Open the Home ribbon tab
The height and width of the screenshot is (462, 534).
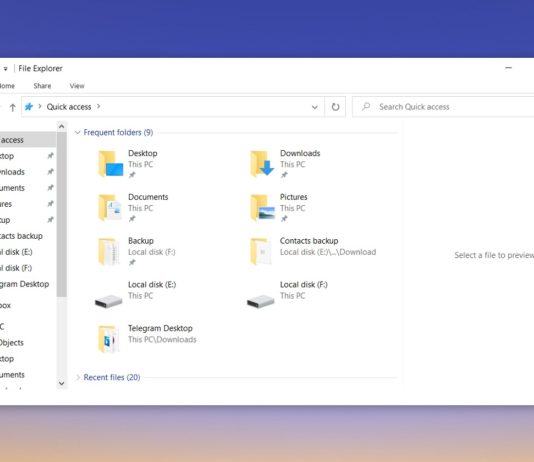pos(7,86)
